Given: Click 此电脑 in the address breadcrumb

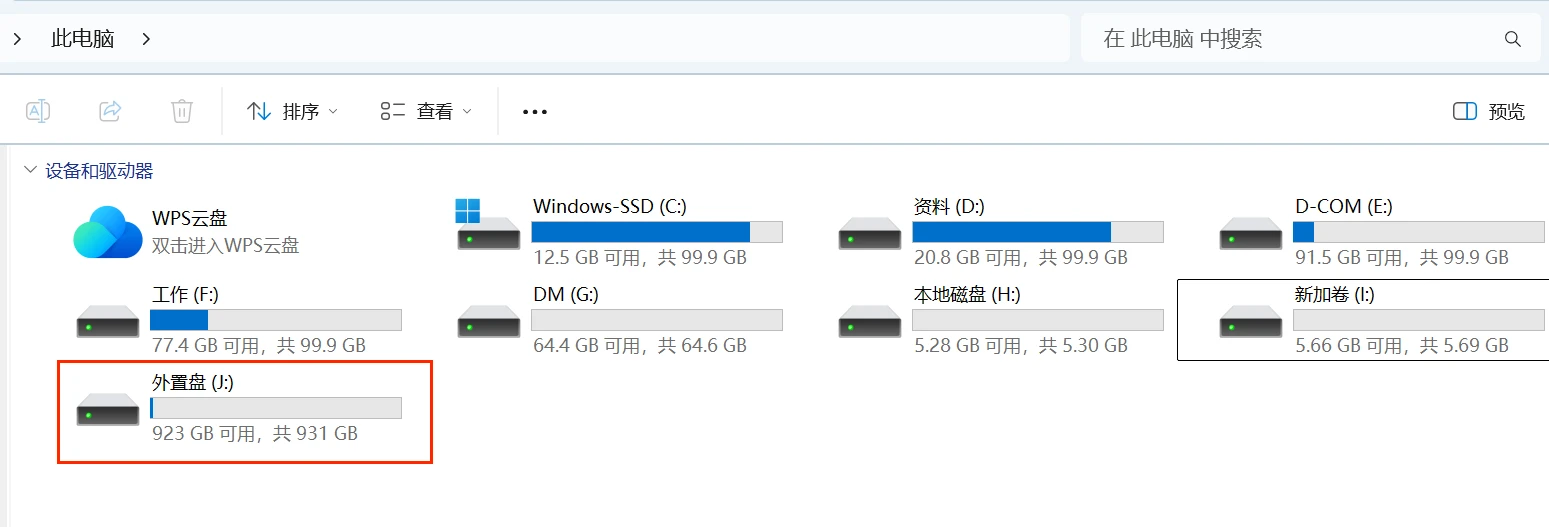Looking at the screenshot, I should pyautogui.click(x=83, y=39).
